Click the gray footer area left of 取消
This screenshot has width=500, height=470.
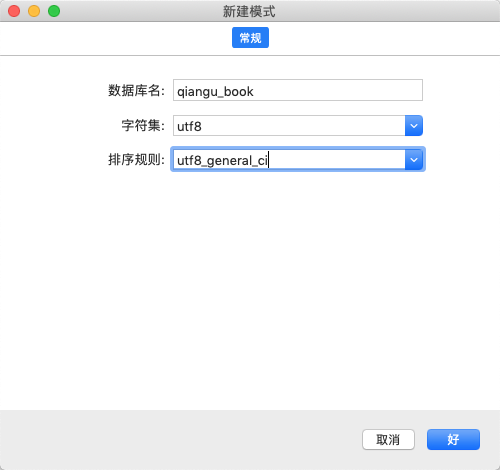point(180,439)
